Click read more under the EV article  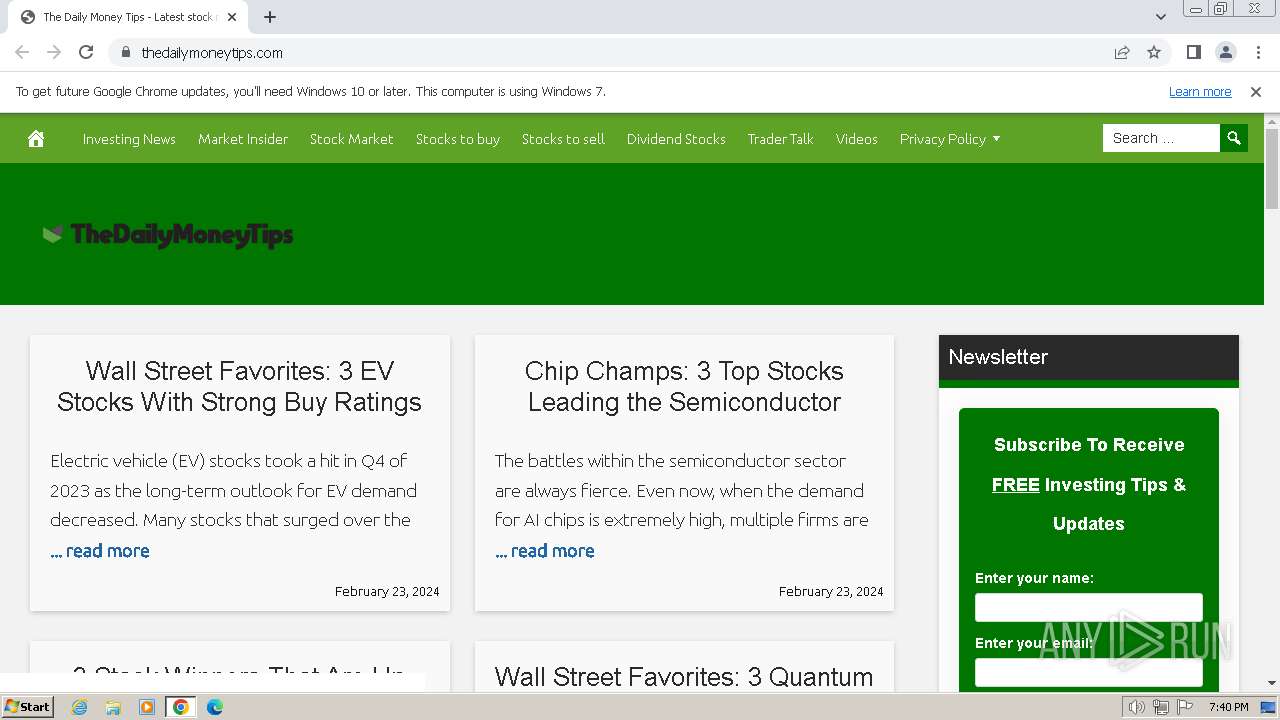pos(100,551)
